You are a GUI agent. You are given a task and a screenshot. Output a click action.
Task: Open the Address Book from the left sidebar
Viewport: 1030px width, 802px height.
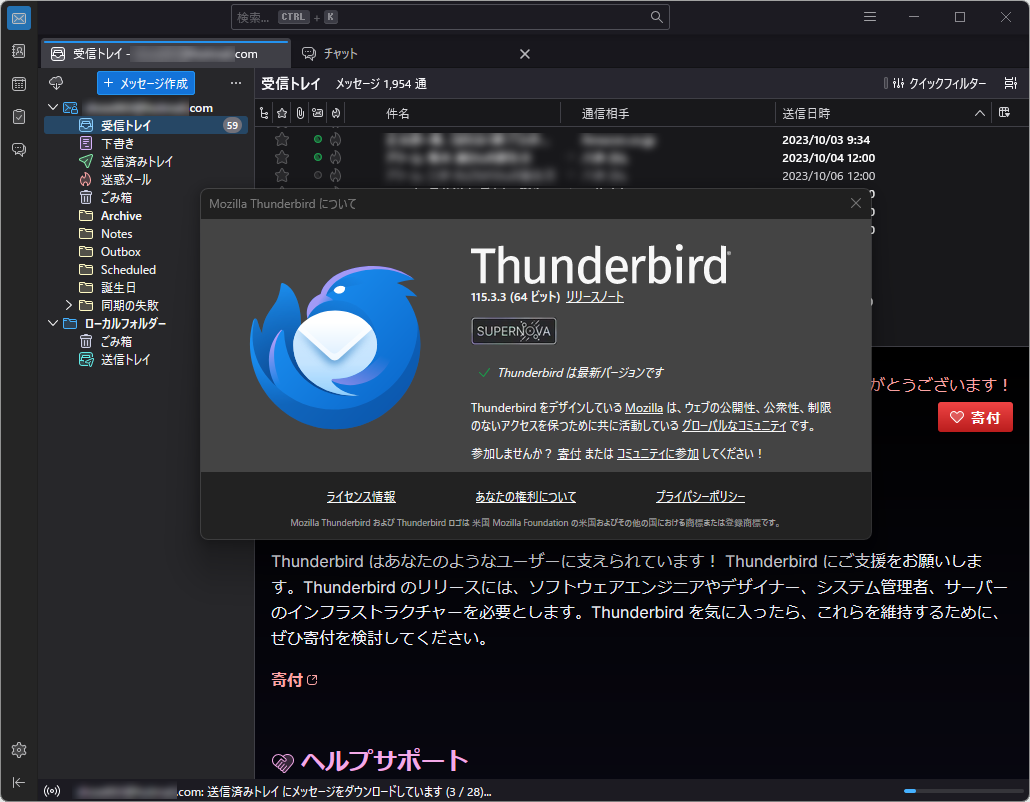click(18, 48)
